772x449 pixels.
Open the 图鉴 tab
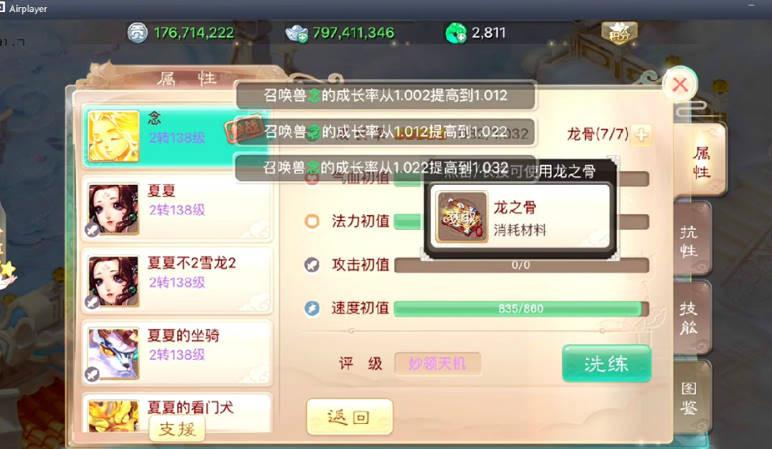click(x=691, y=397)
